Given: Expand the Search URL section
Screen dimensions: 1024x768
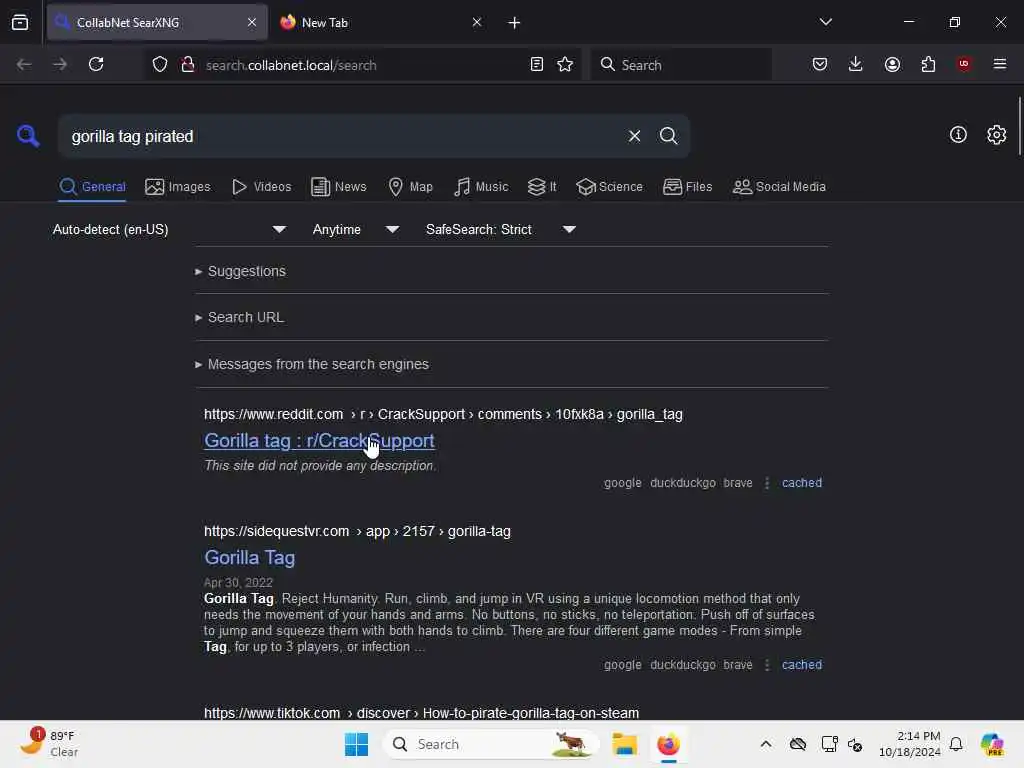Looking at the screenshot, I should tap(239, 317).
